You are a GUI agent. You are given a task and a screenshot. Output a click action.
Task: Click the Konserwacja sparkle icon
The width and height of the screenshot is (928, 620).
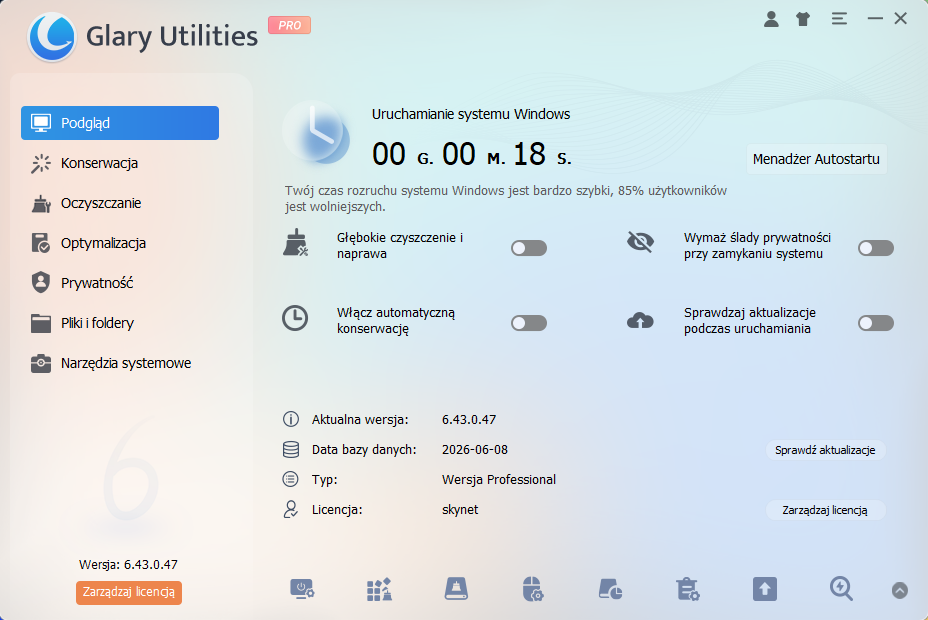(x=41, y=163)
